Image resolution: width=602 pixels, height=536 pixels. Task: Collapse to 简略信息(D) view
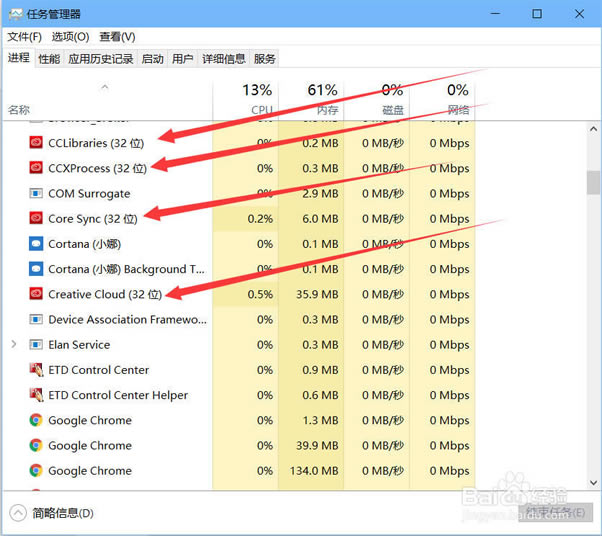point(51,513)
